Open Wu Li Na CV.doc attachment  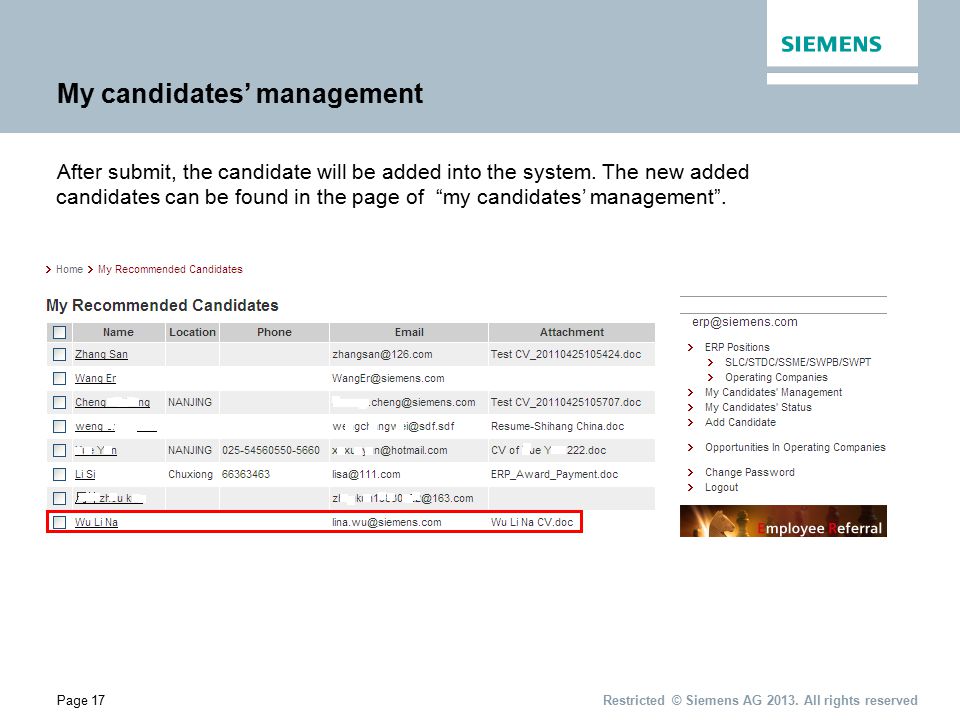(532, 522)
